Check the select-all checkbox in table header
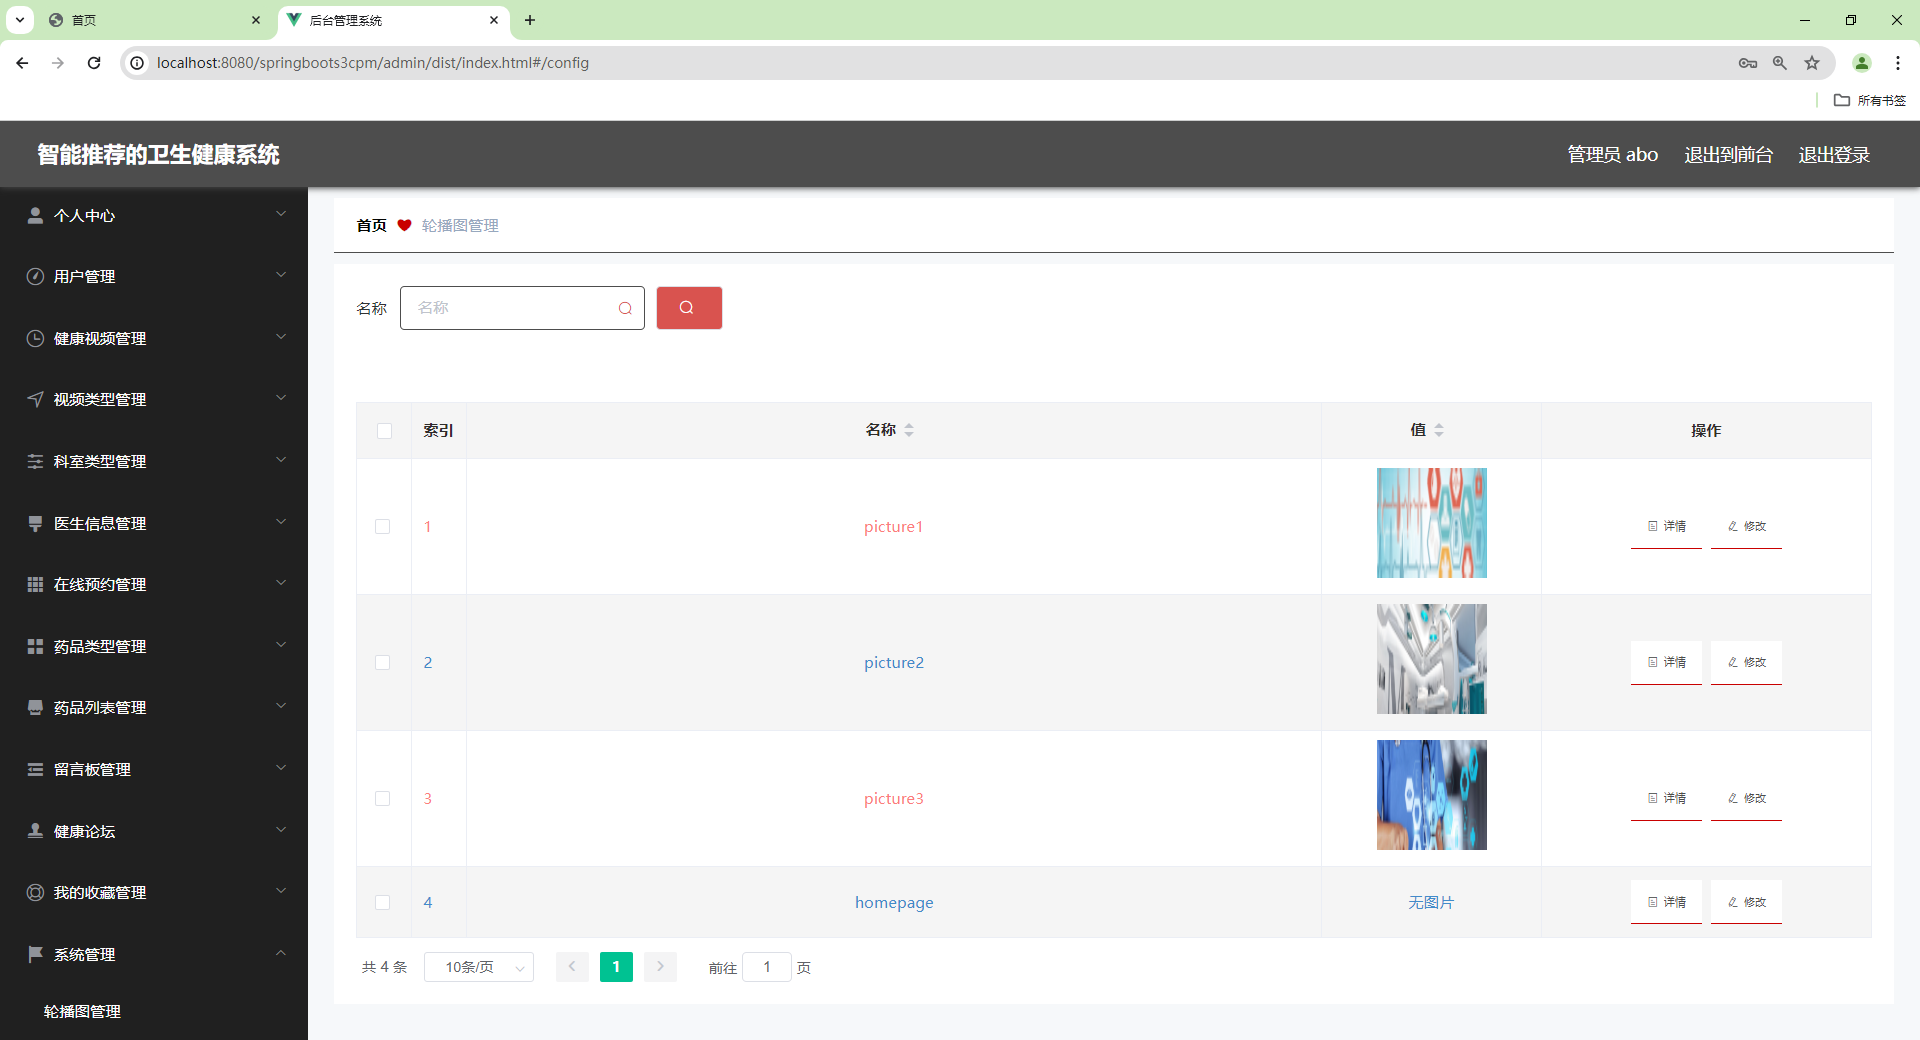1920x1040 pixels. pyautogui.click(x=384, y=430)
